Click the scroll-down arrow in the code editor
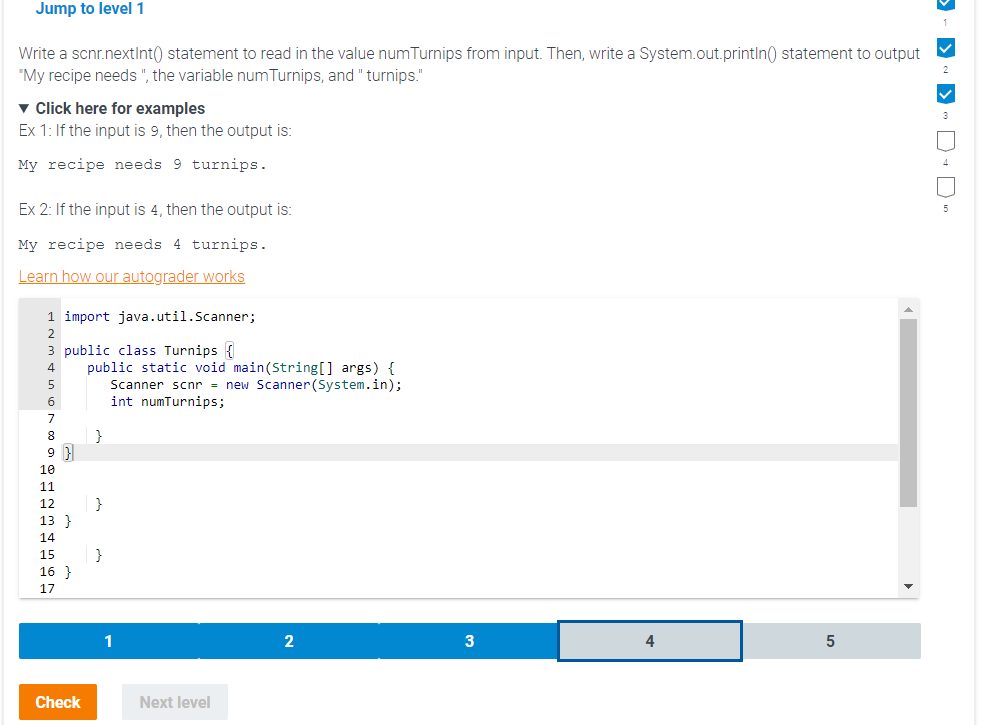This screenshot has height=725, width=997. coord(908,586)
